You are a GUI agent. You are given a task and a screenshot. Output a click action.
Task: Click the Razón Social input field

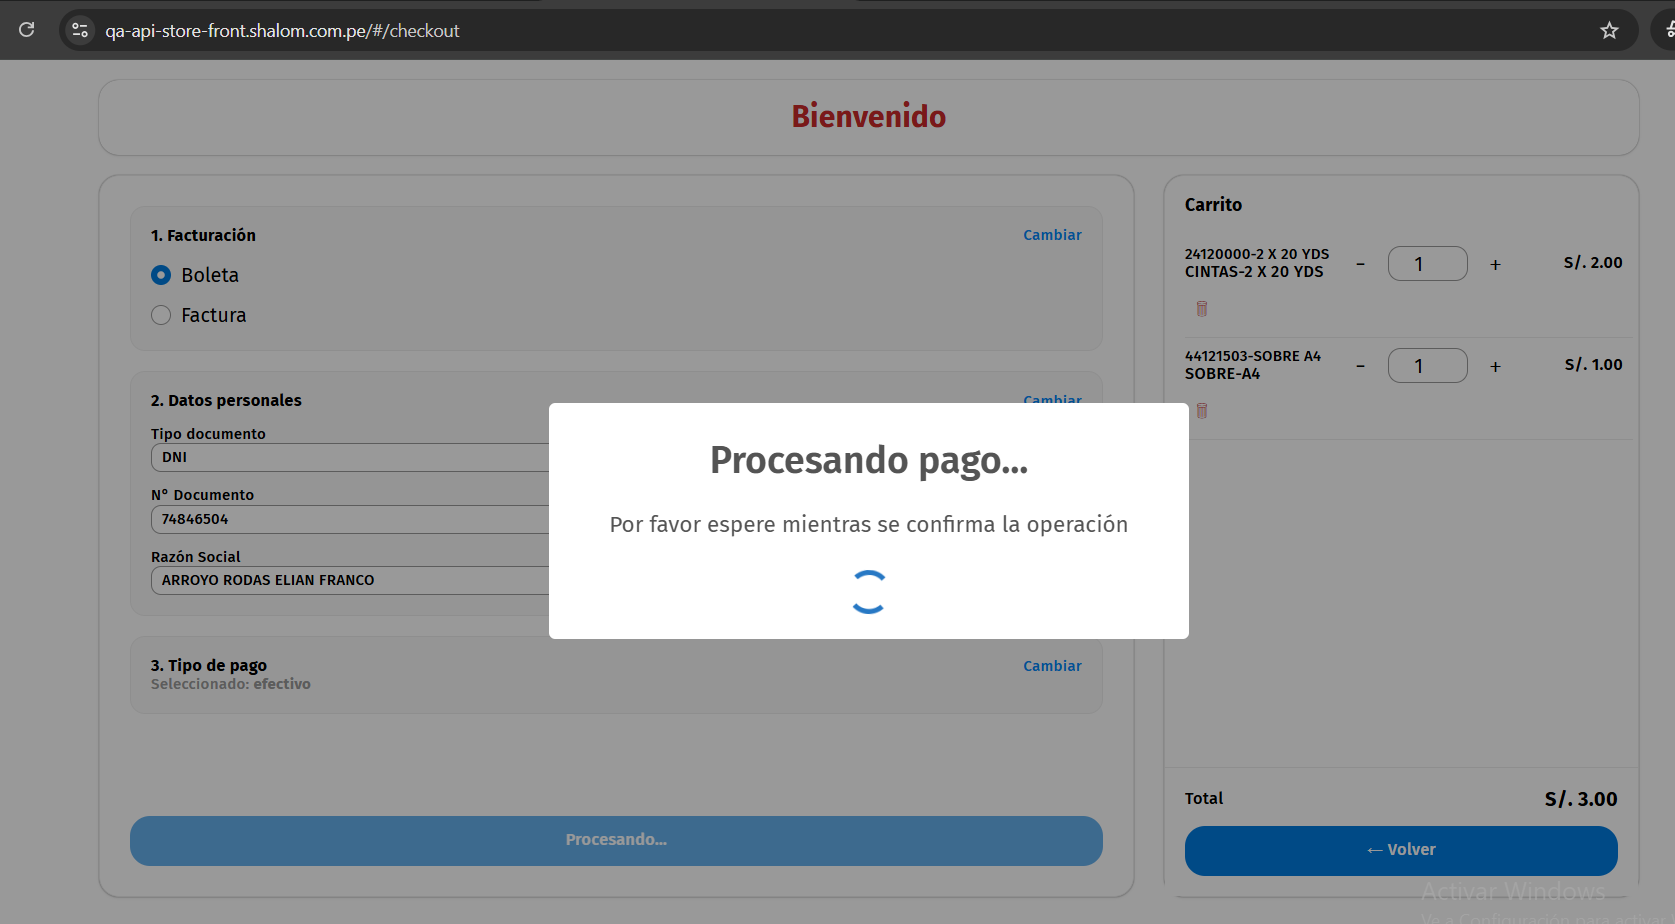(x=350, y=580)
